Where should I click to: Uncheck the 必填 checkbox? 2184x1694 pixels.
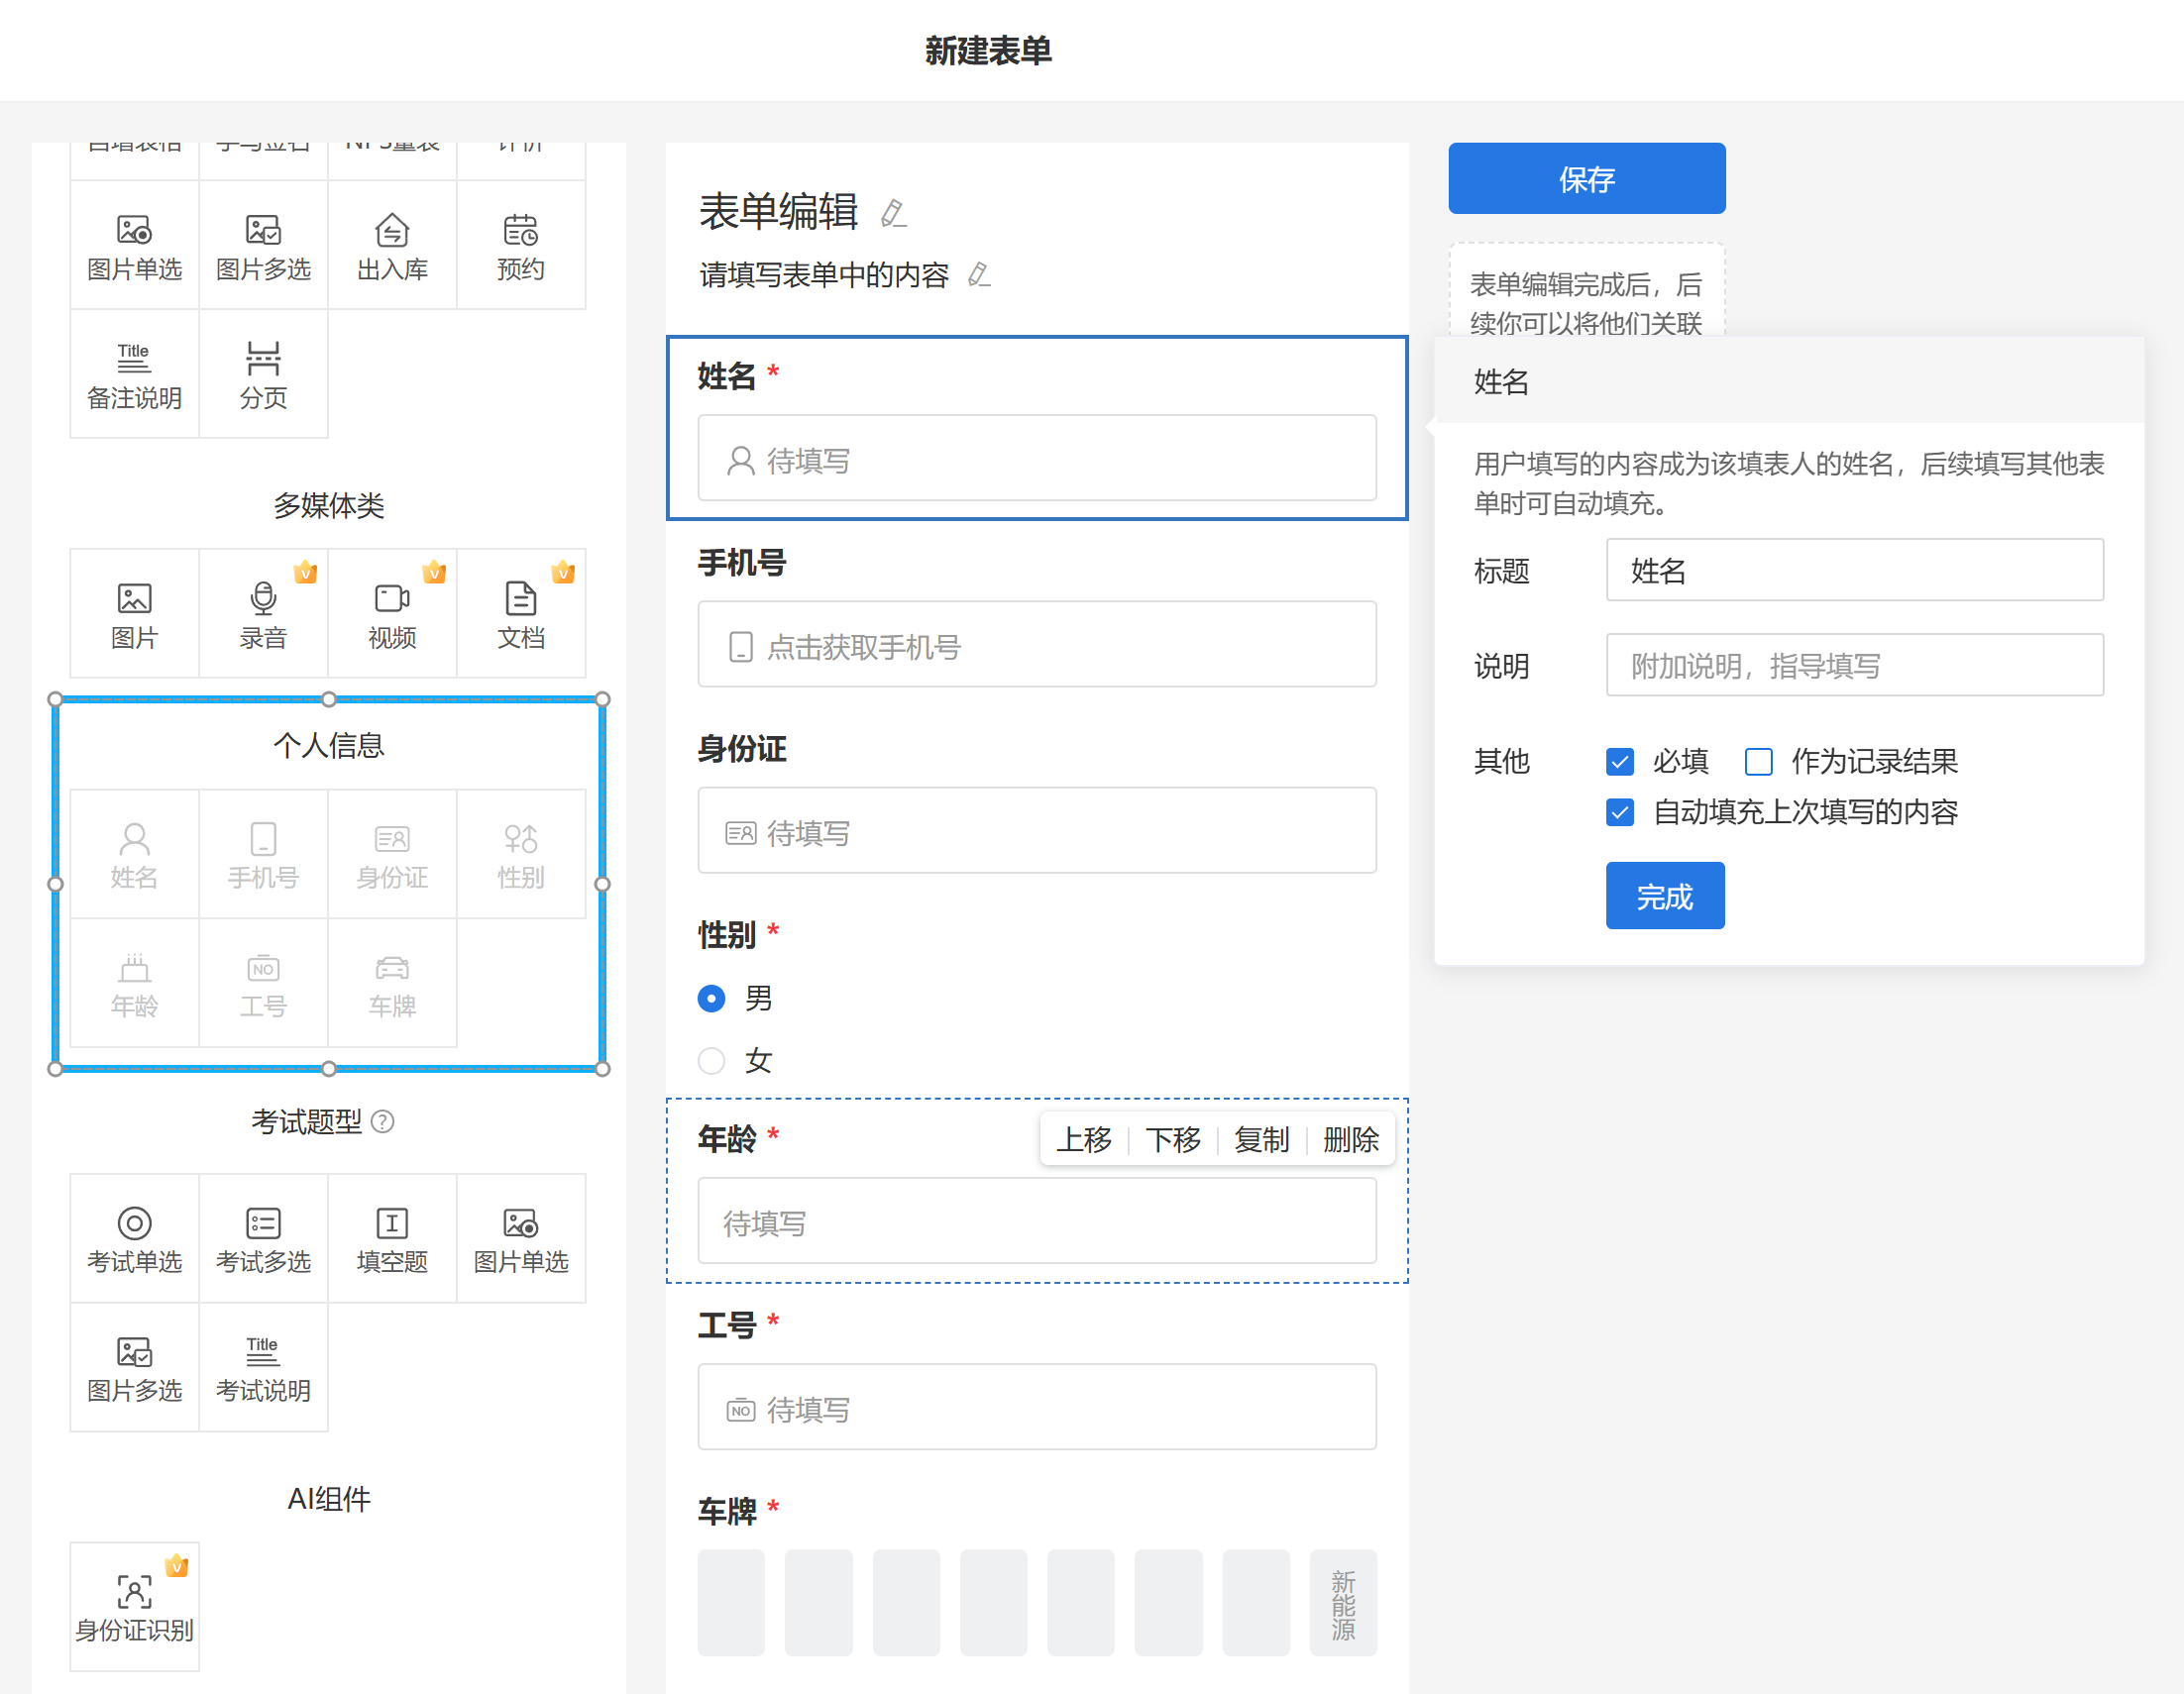click(1619, 762)
